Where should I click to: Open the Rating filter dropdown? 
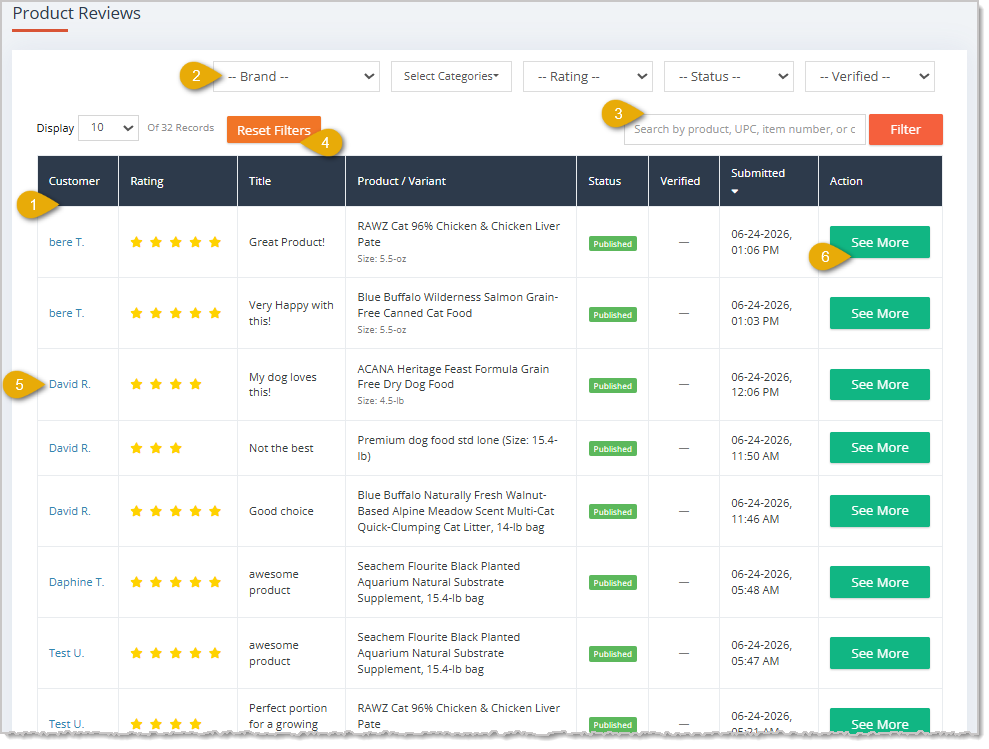pyautogui.click(x=587, y=76)
